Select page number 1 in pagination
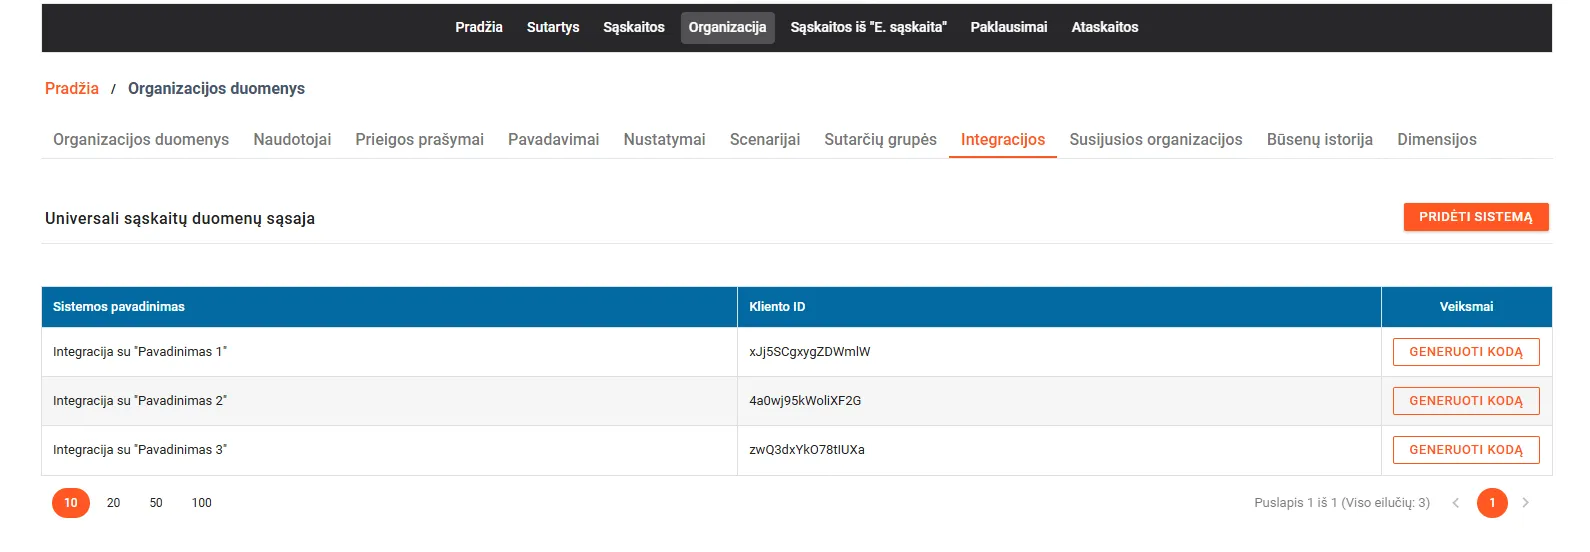 pos(1492,503)
